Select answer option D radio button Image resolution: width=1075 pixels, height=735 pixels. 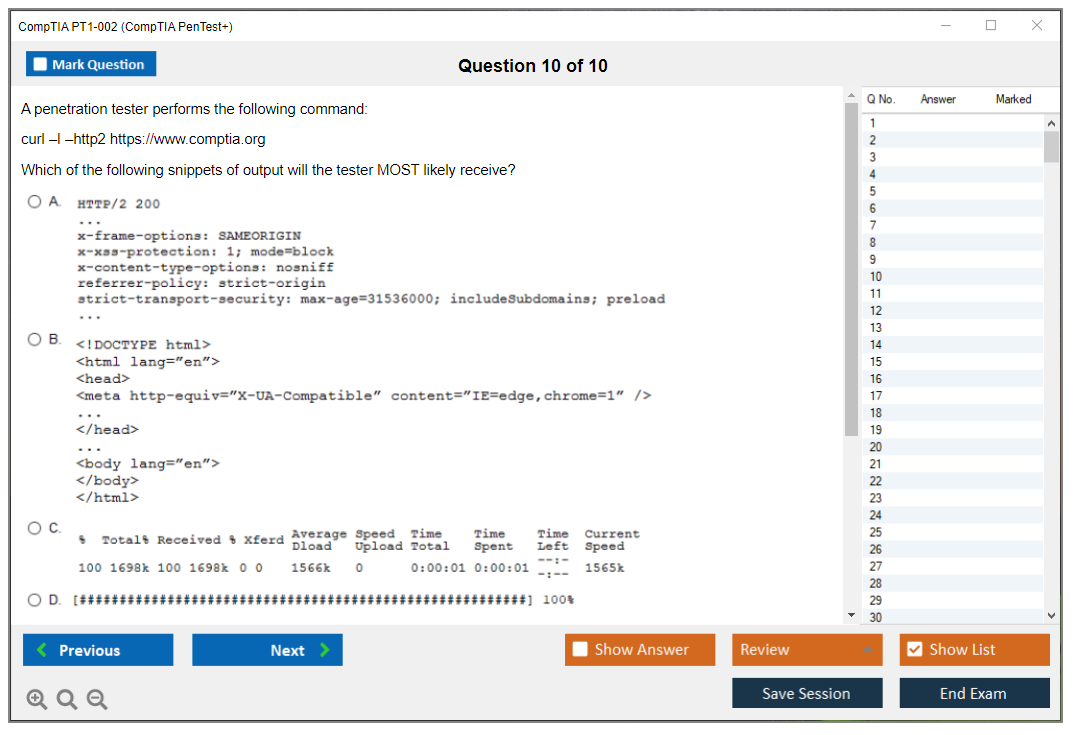pos(35,599)
